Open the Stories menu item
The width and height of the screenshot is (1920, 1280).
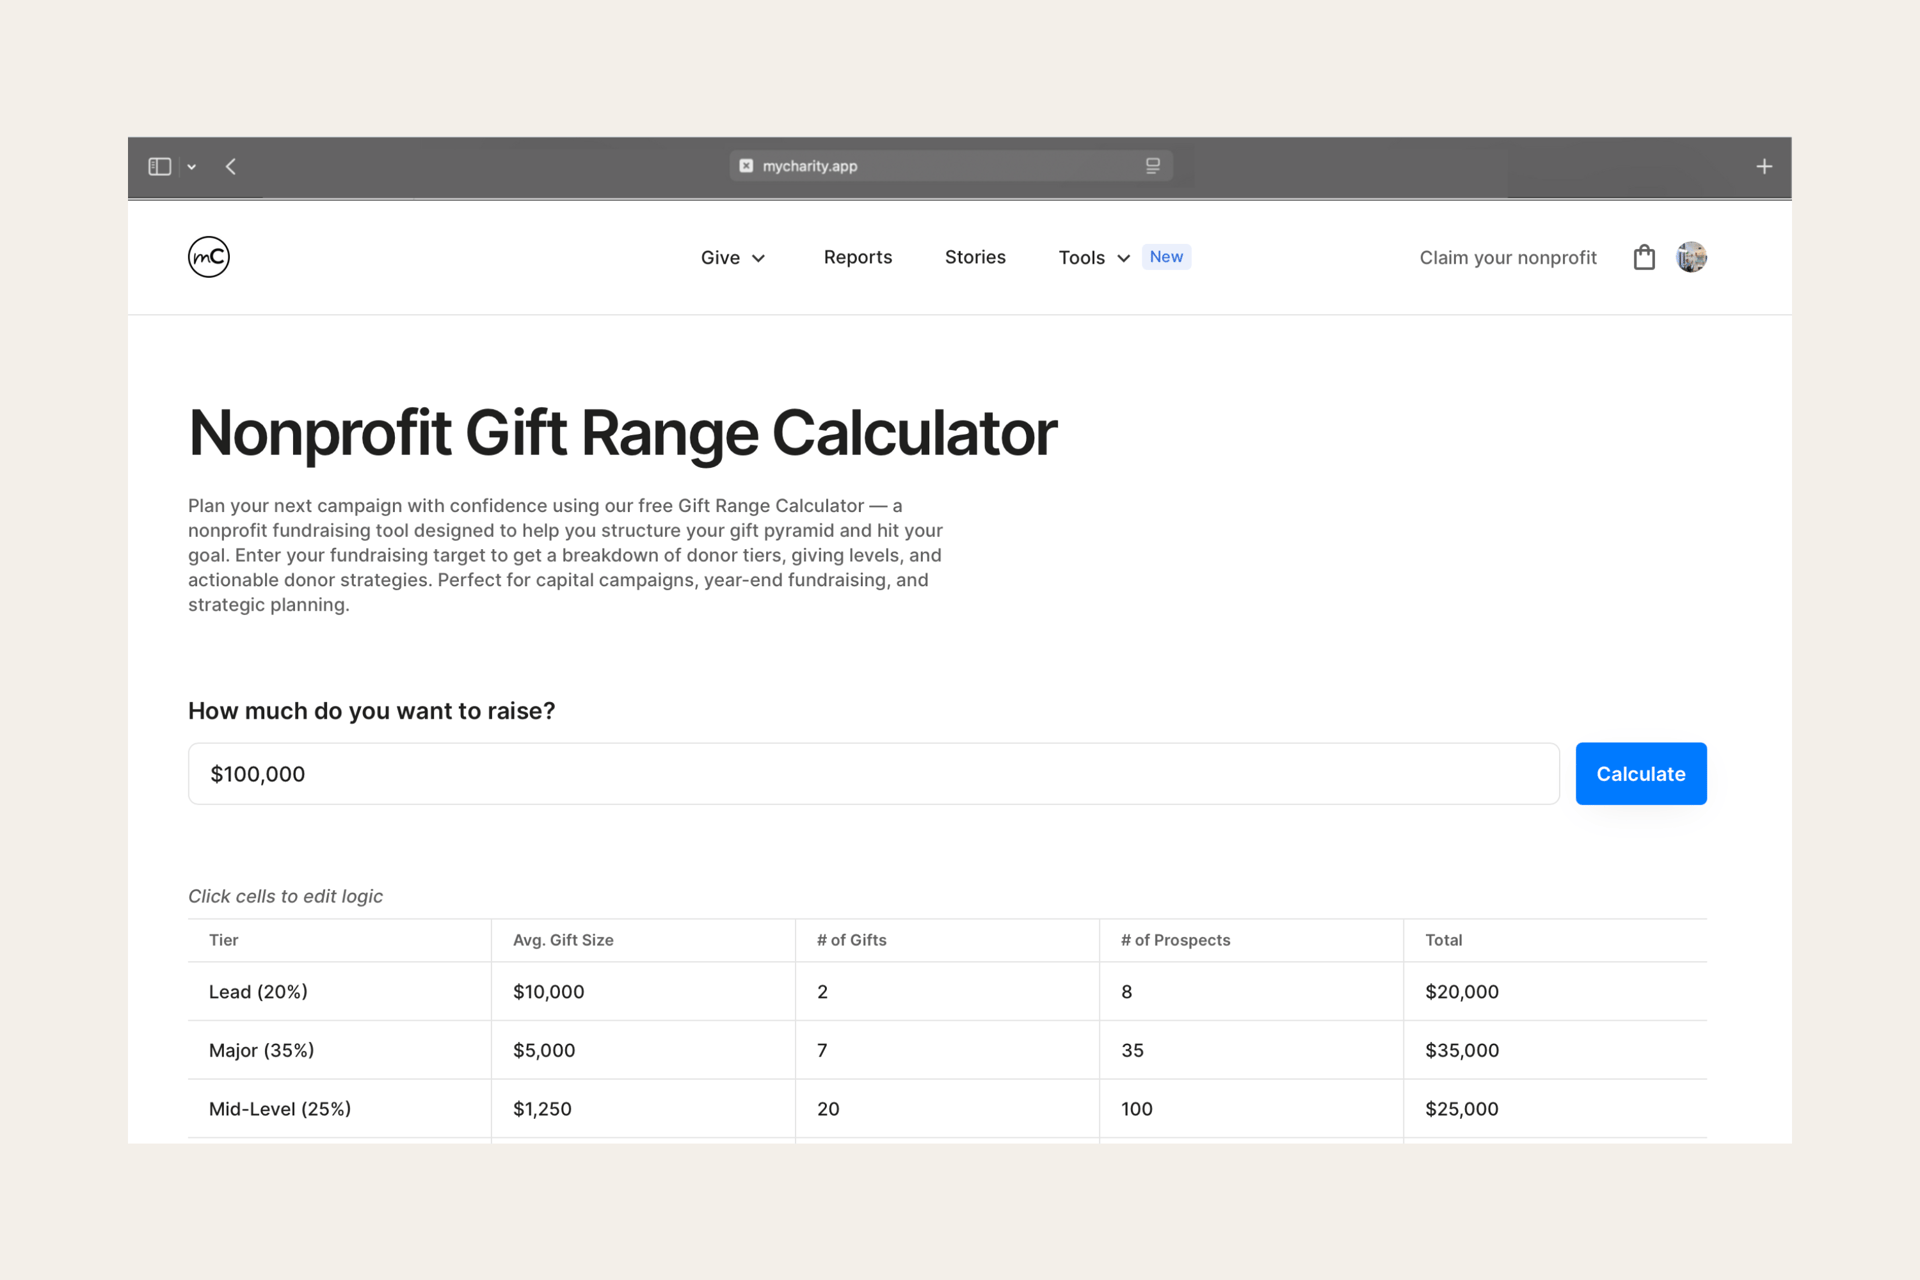click(x=974, y=257)
